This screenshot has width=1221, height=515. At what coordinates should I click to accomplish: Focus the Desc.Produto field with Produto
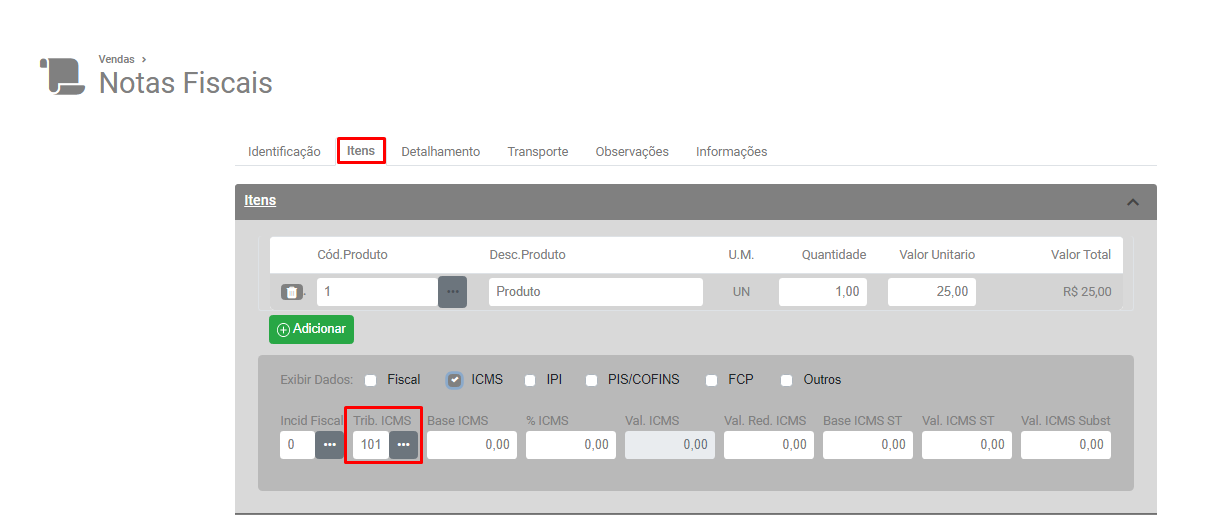click(x=596, y=292)
